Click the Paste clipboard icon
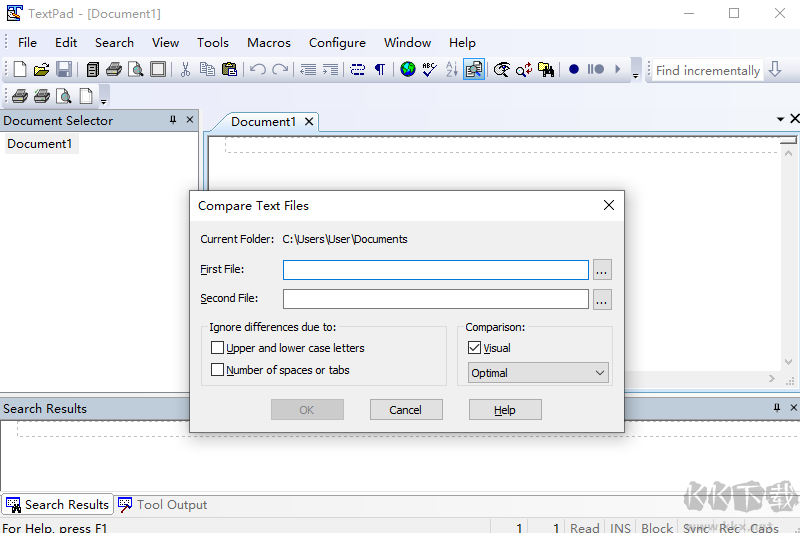The image size is (800, 533). tap(230, 69)
